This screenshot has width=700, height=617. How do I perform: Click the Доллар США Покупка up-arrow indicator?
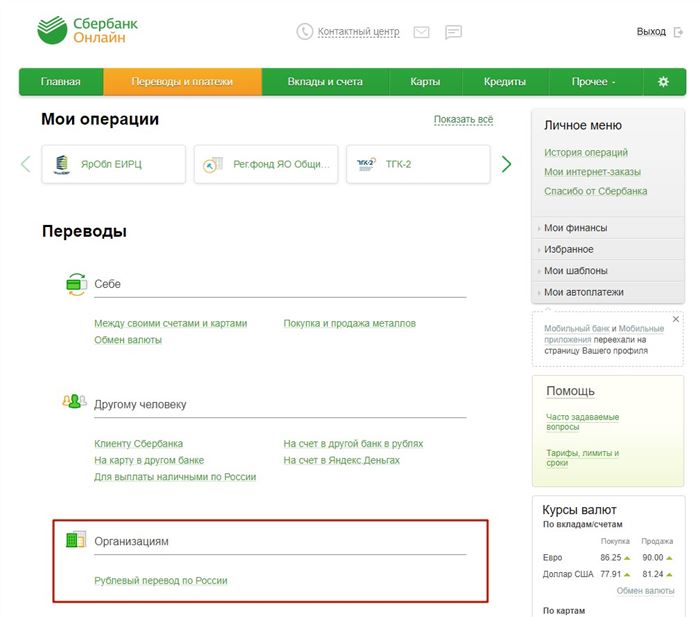pyautogui.click(x=627, y=575)
